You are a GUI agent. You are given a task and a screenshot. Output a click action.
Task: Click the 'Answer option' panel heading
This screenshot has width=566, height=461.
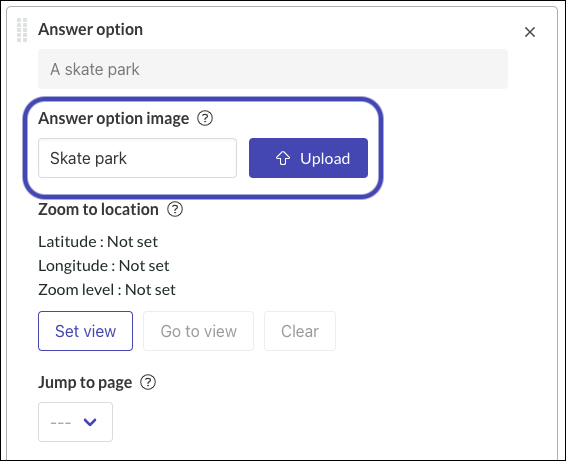pos(91,30)
